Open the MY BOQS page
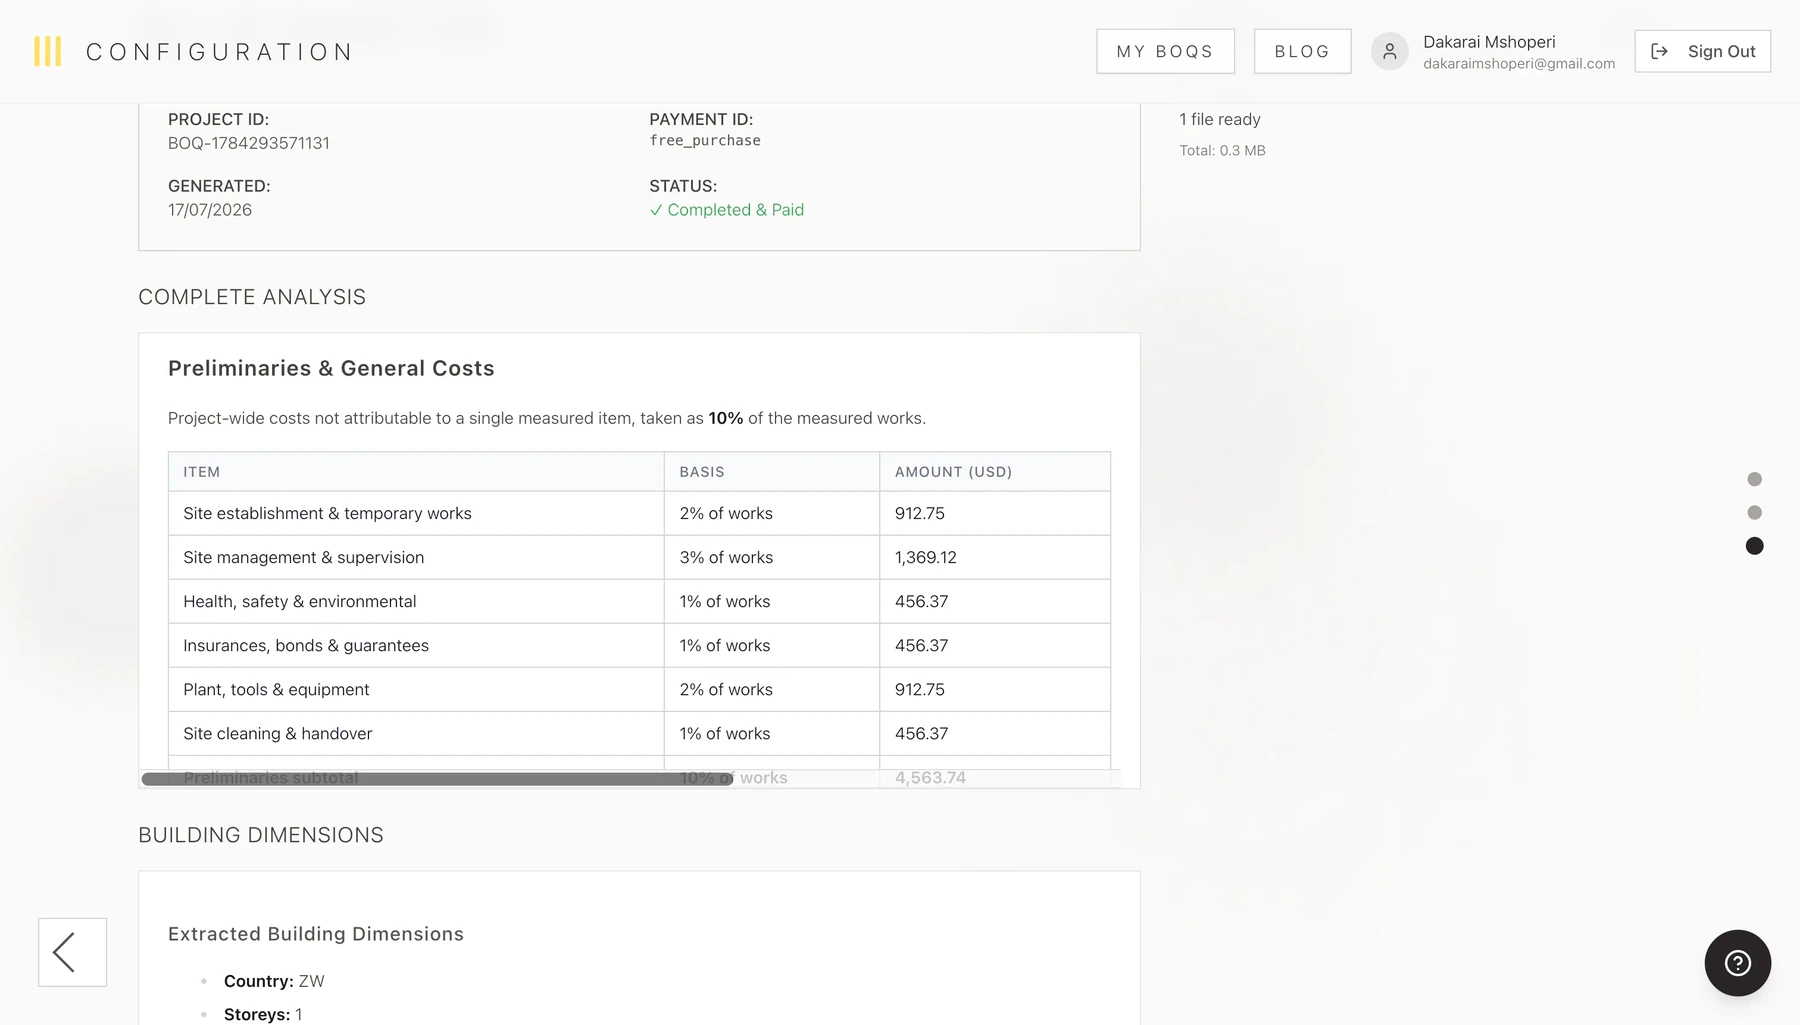This screenshot has height=1025, width=1800. (x=1165, y=51)
